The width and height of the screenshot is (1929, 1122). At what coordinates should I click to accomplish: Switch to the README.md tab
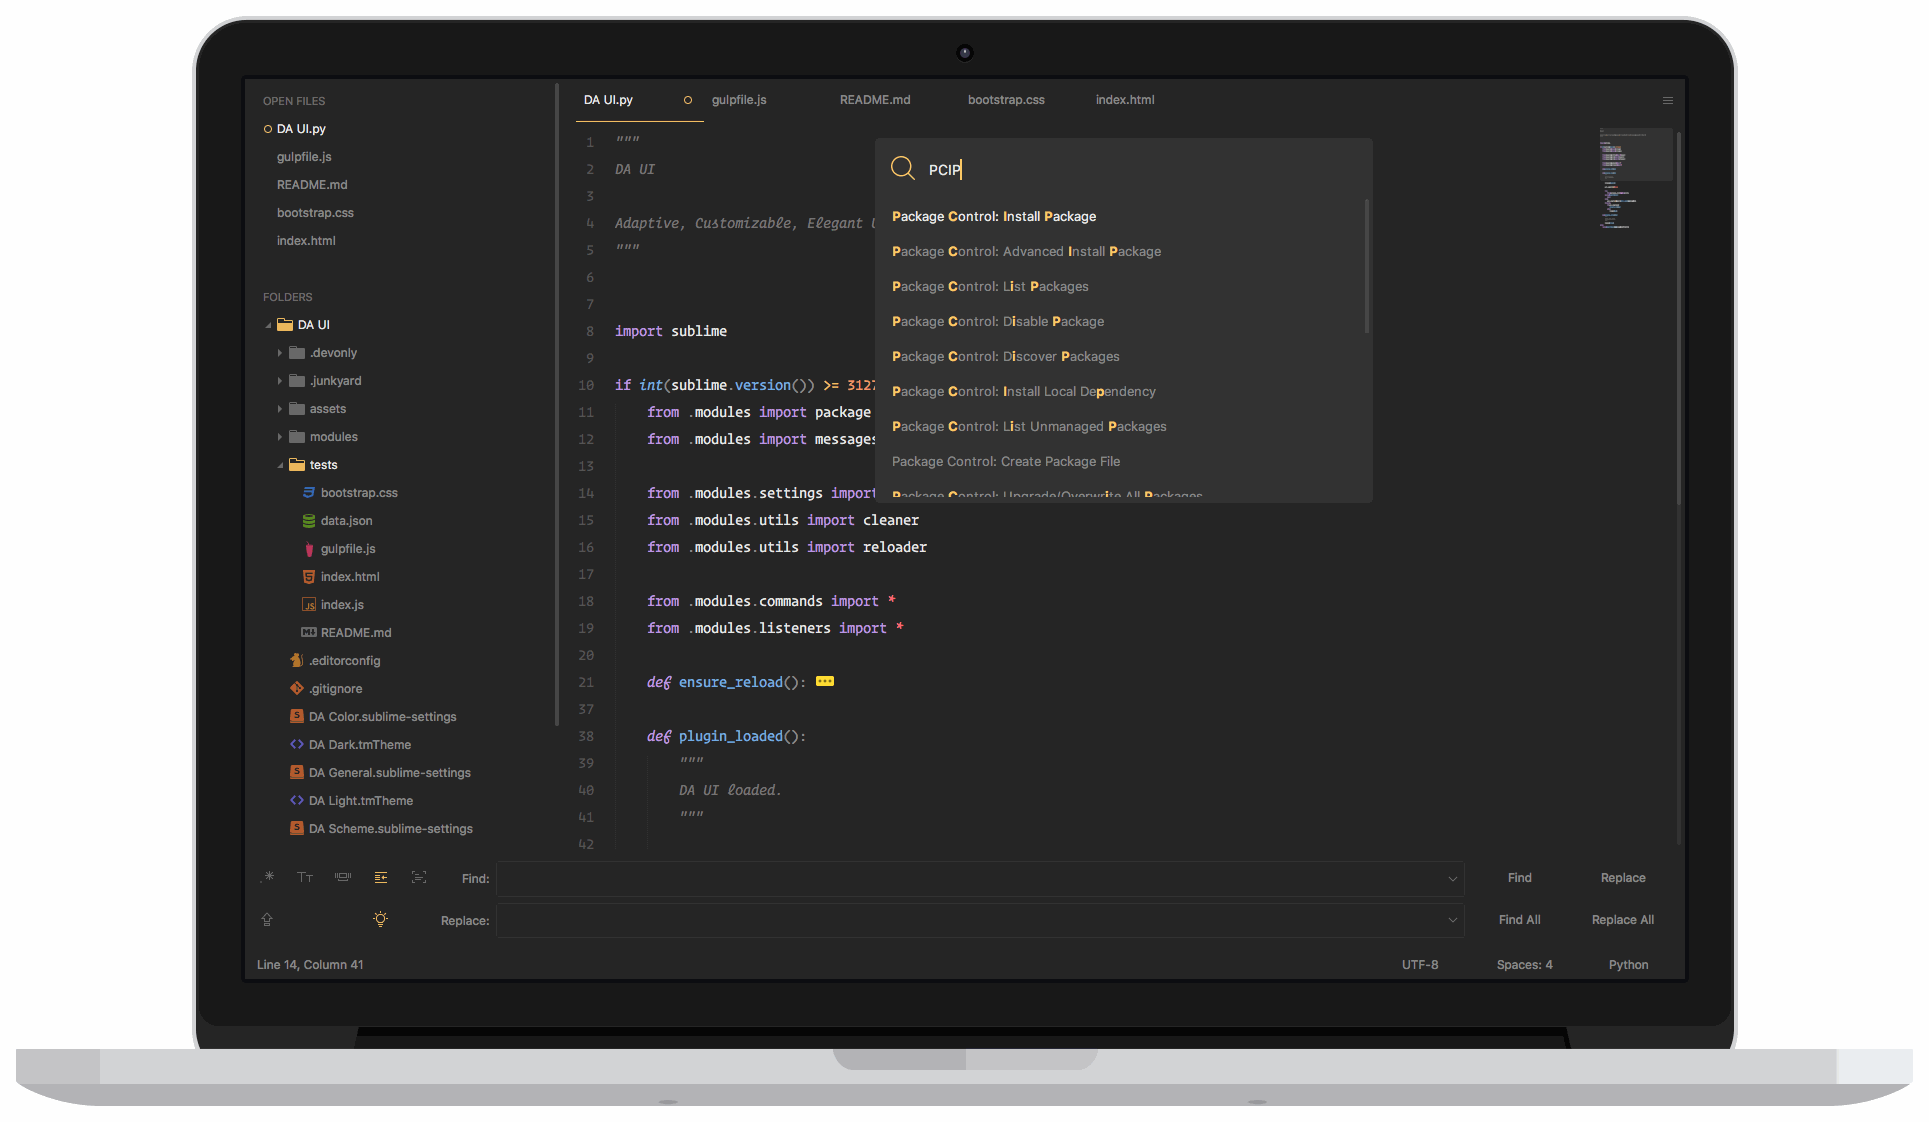(x=875, y=100)
